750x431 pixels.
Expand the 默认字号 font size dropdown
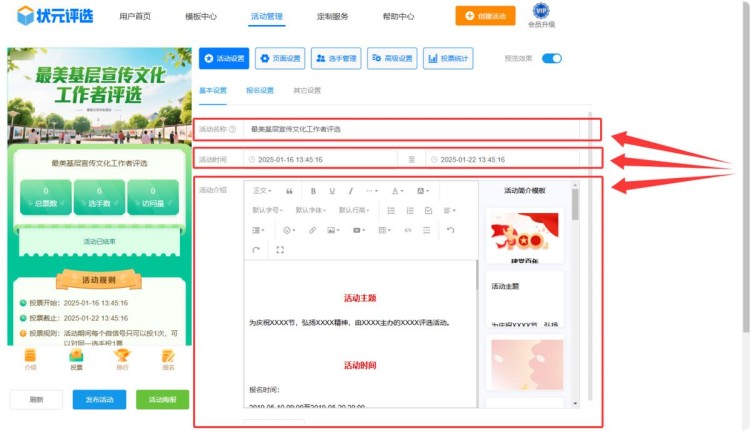[267, 211]
